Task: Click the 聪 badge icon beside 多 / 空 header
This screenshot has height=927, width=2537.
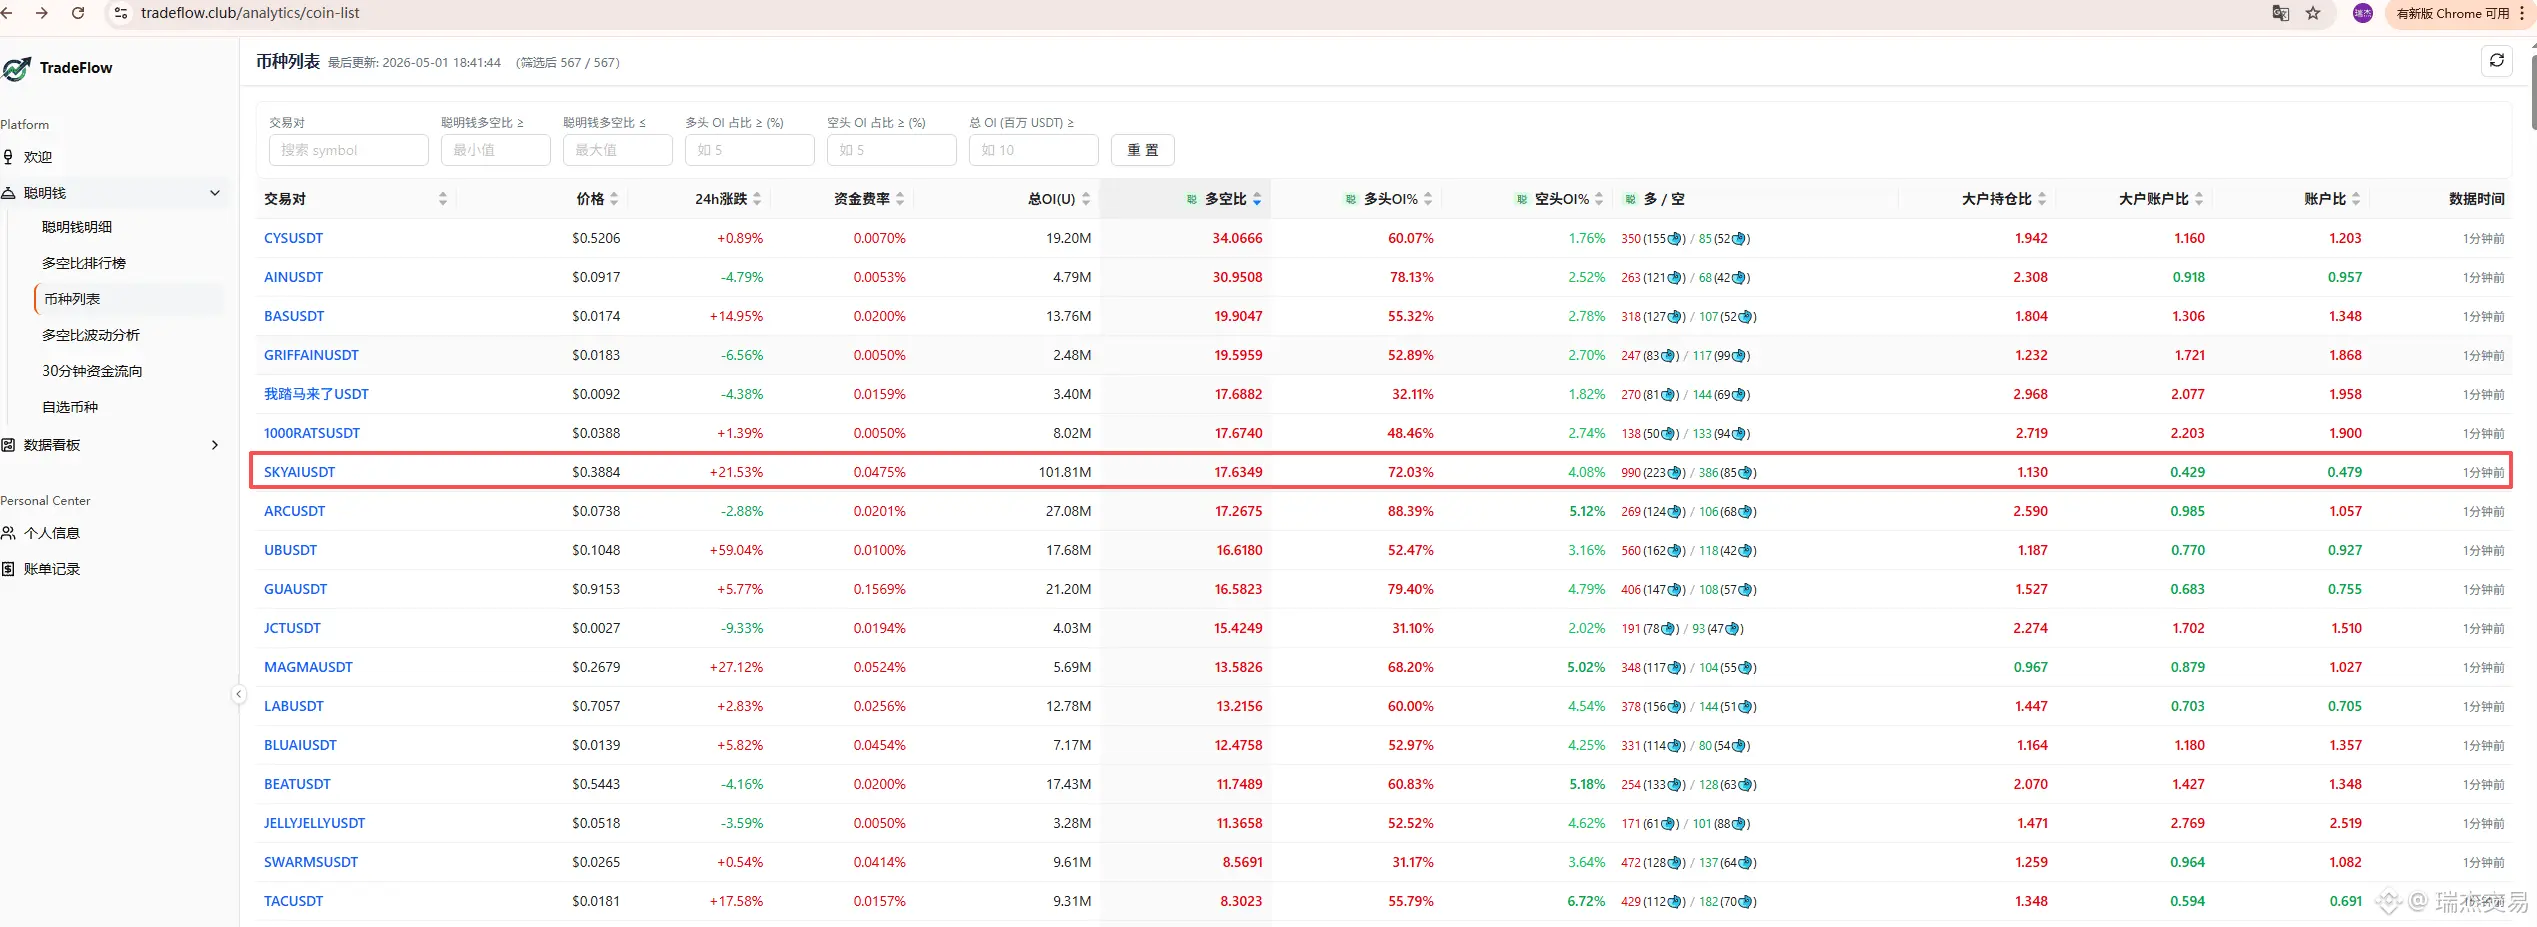Action: pos(1630,199)
